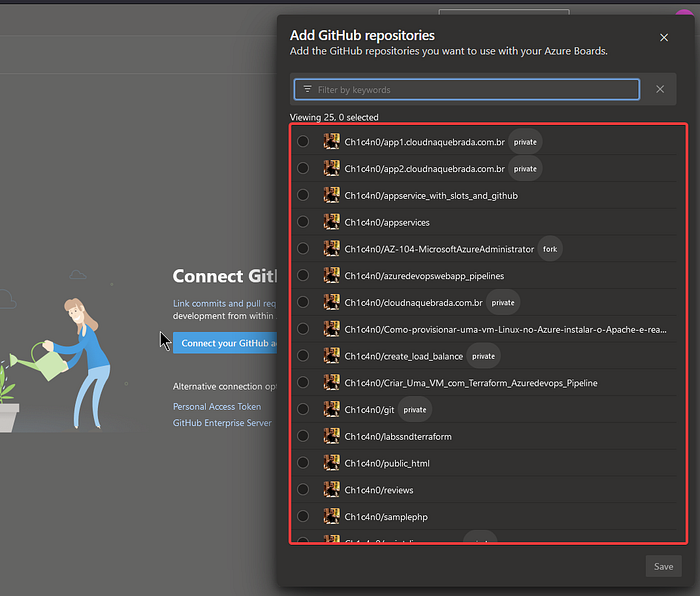Click avatar icon of app1.cloudnaquebrada.com.br
The image size is (700, 596).
point(331,142)
